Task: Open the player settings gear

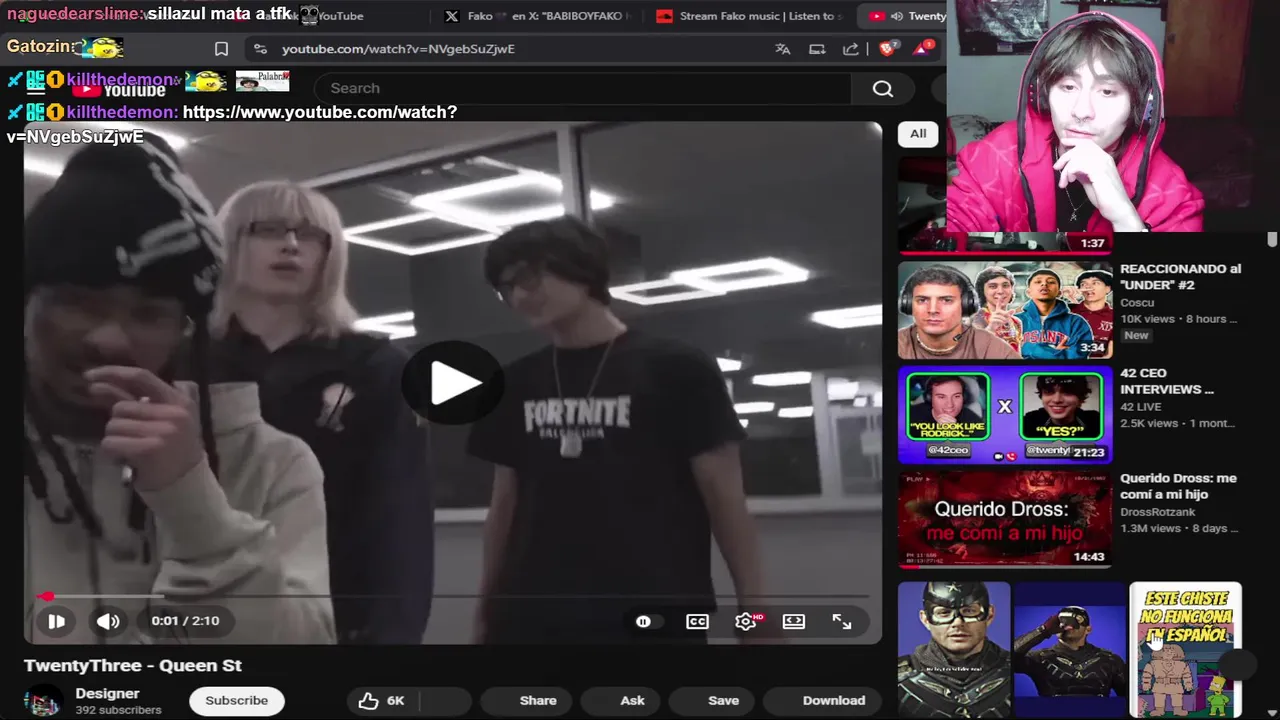Action: 746,621
